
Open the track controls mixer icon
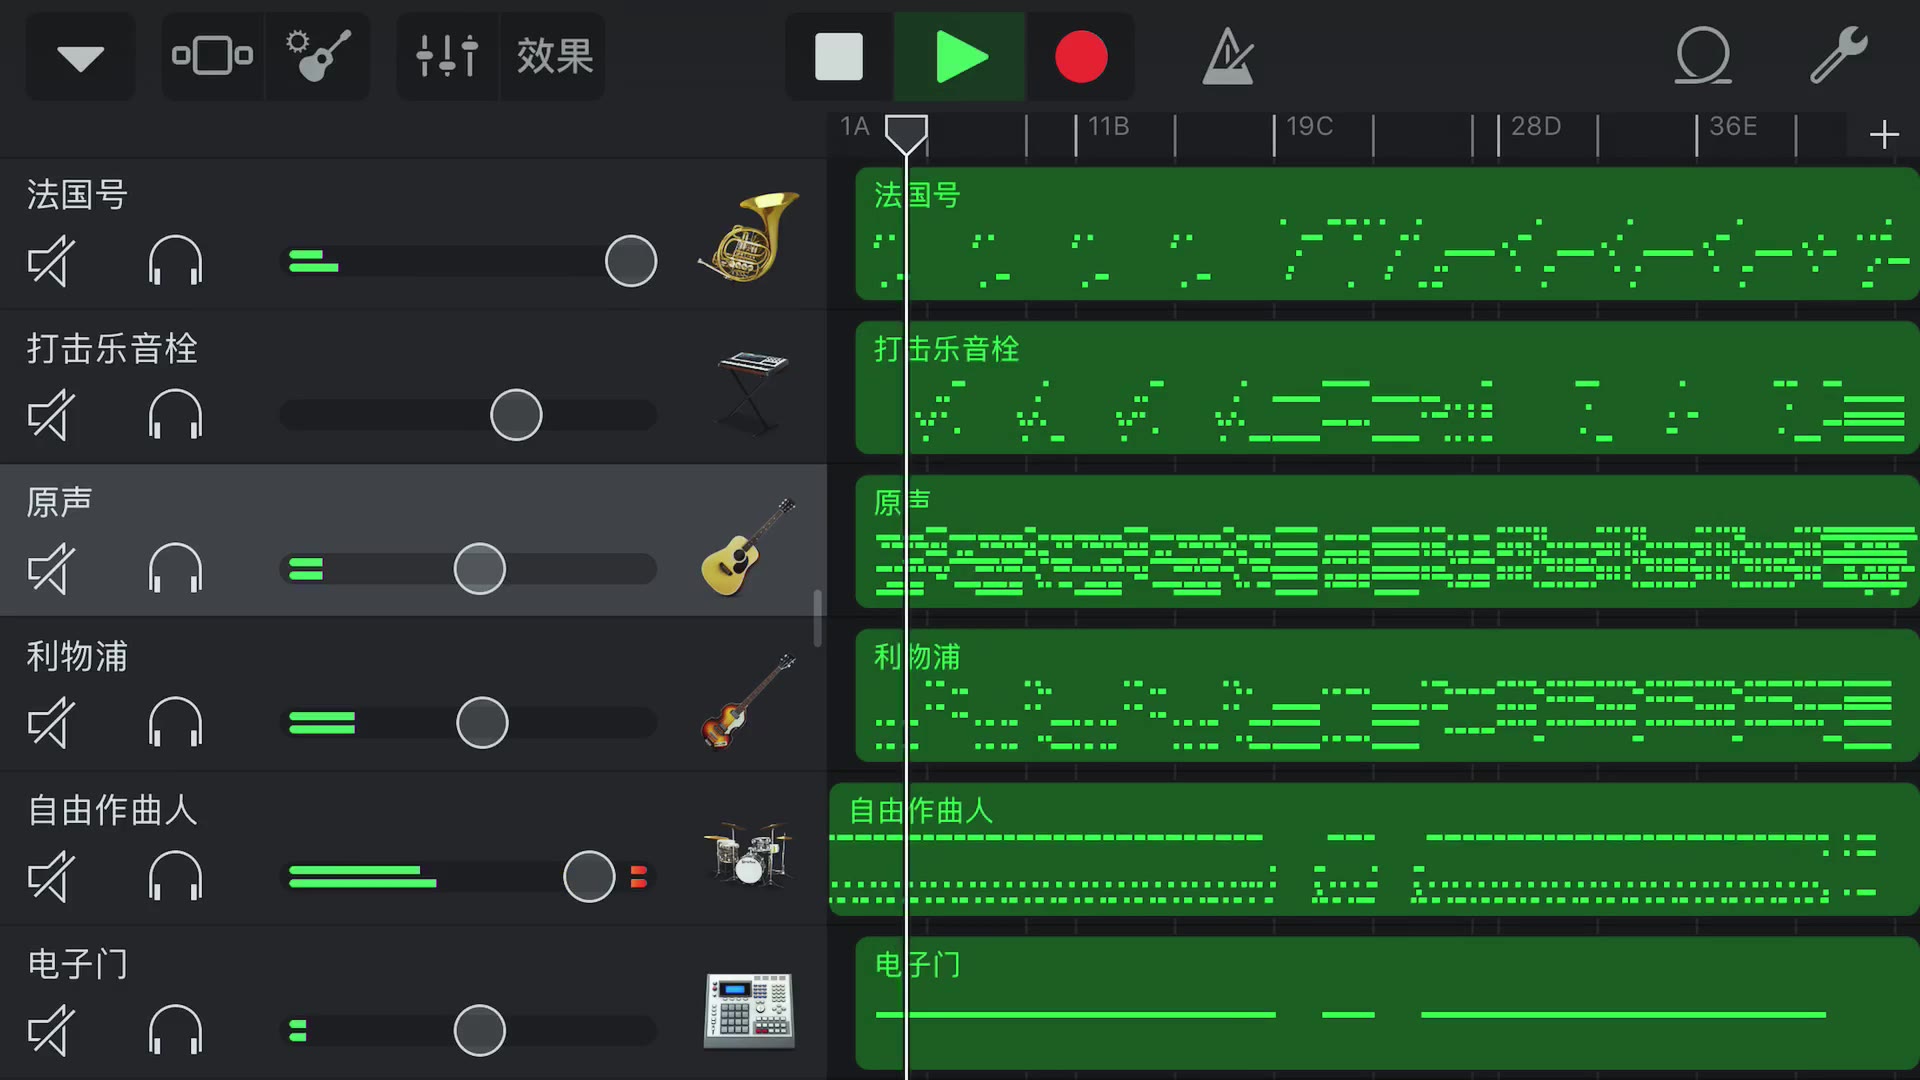pyautogui.click(x=447, y=56)
